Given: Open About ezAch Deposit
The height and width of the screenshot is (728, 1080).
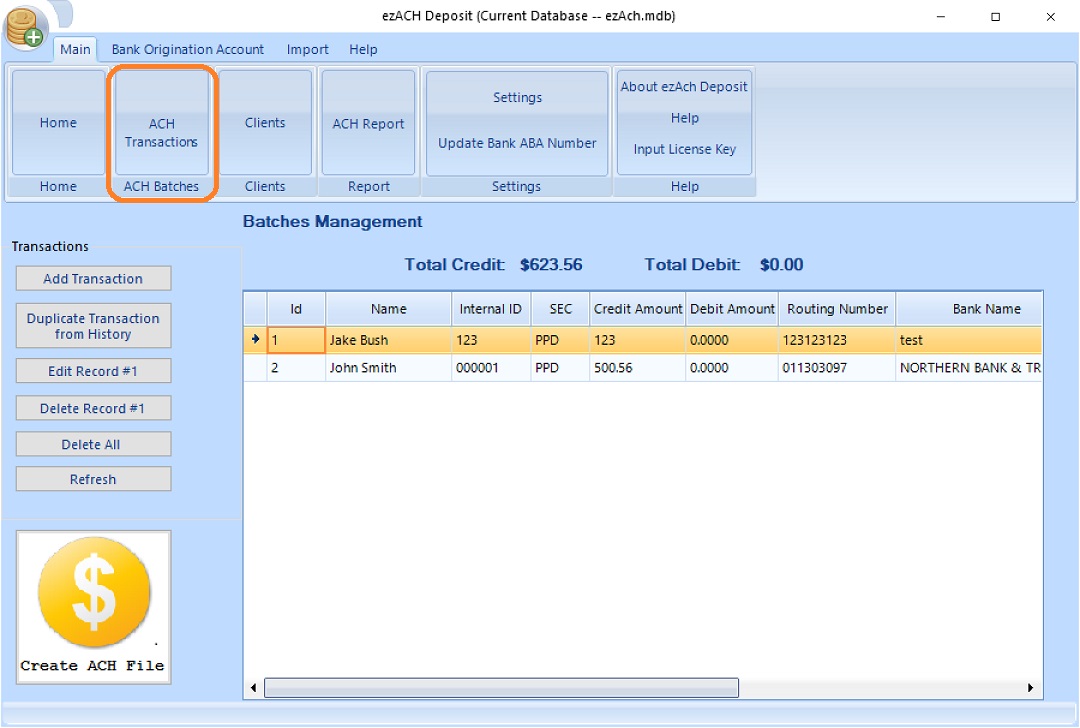Looking at the screenshot, I should click(684, 87).
